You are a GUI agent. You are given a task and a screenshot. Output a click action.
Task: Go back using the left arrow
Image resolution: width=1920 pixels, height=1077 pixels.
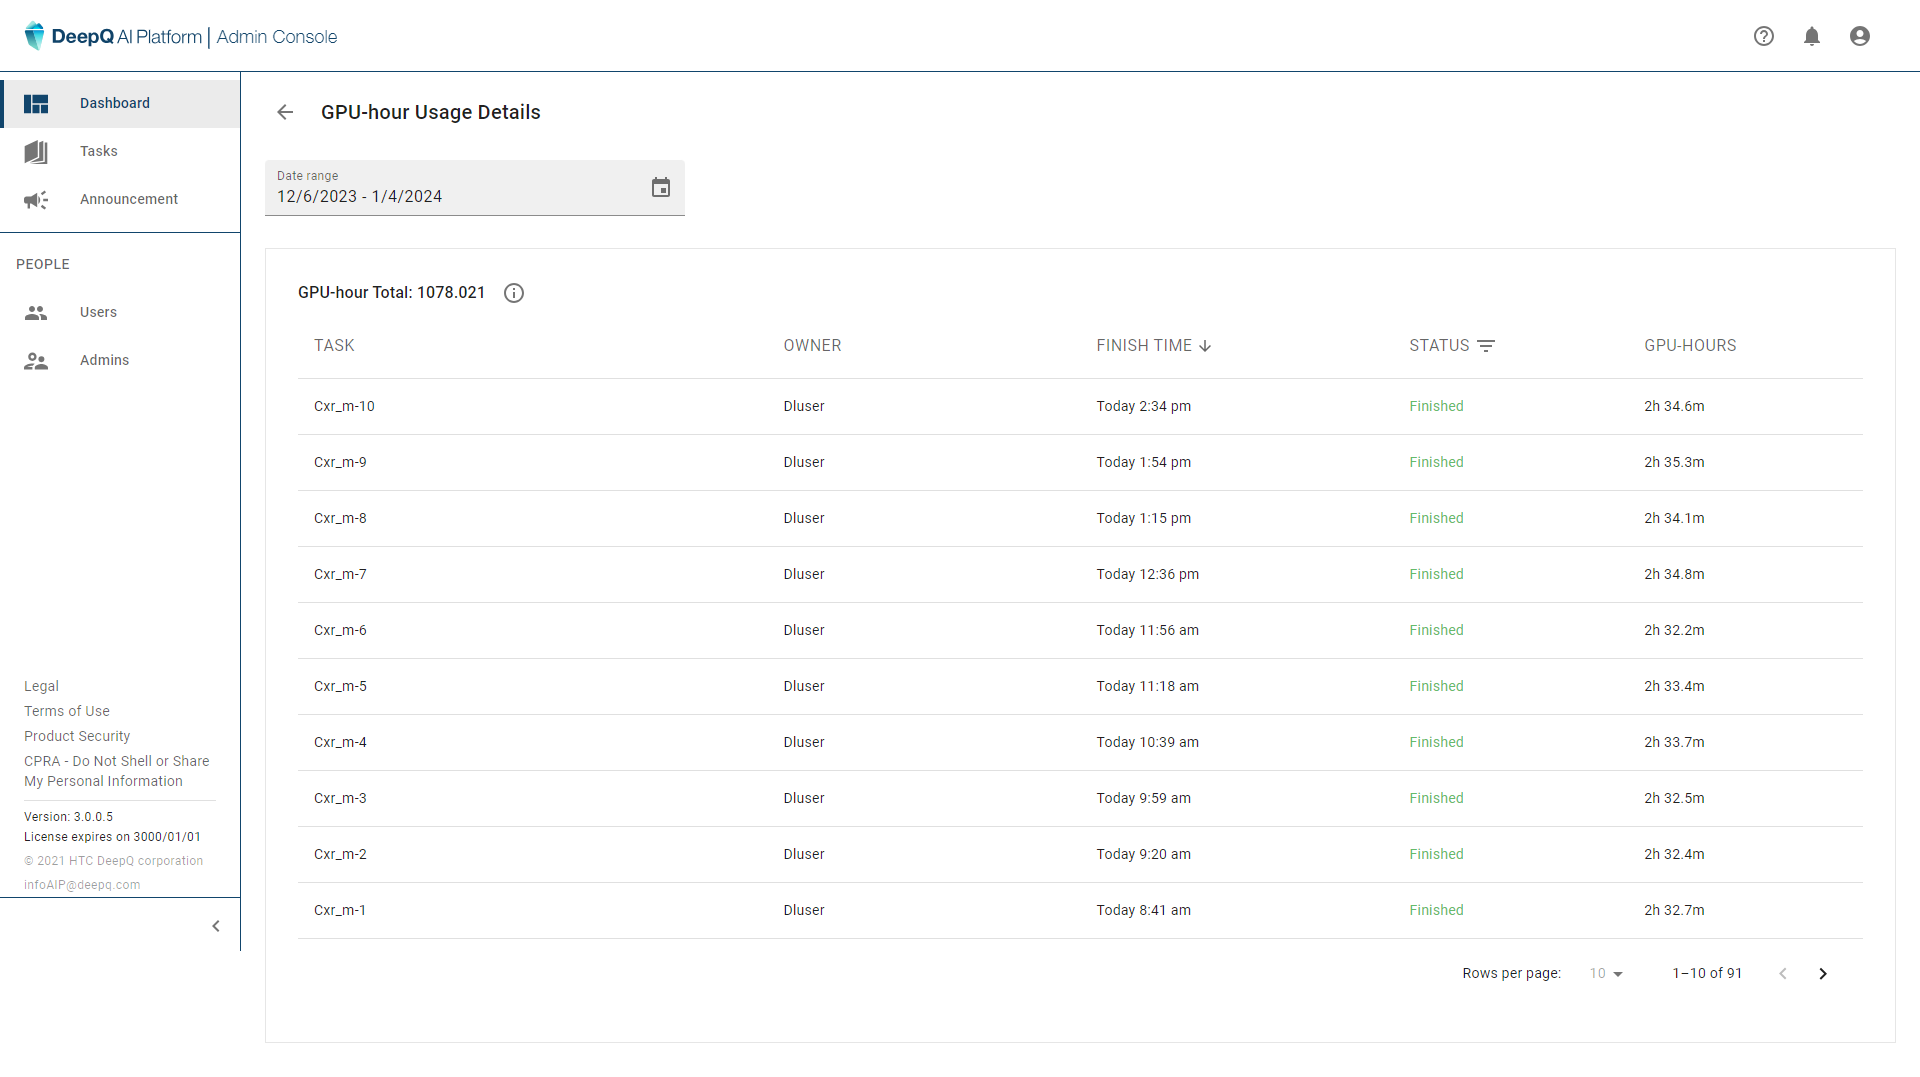(285, 112)
